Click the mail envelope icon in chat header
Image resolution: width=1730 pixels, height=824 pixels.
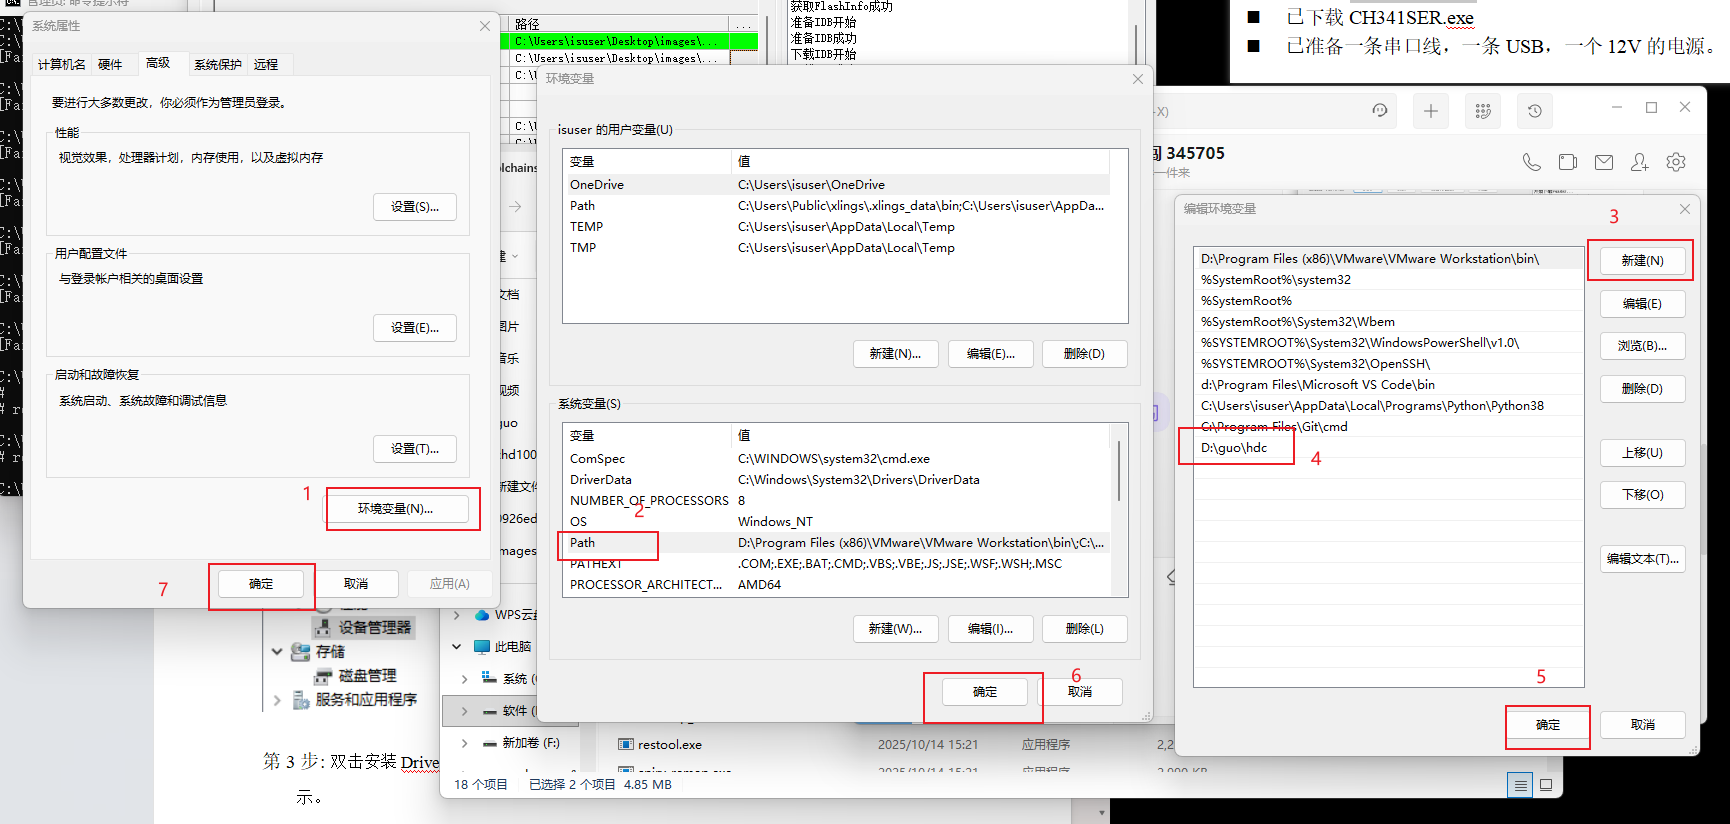[1604, 162]
